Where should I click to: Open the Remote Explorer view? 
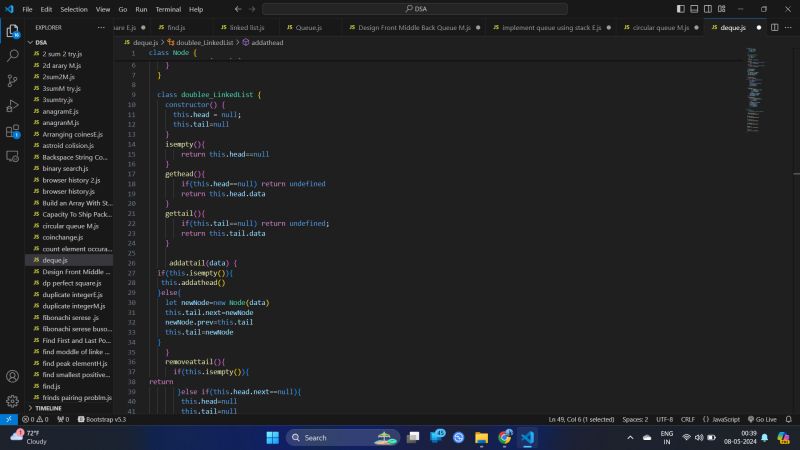point(13,156)
